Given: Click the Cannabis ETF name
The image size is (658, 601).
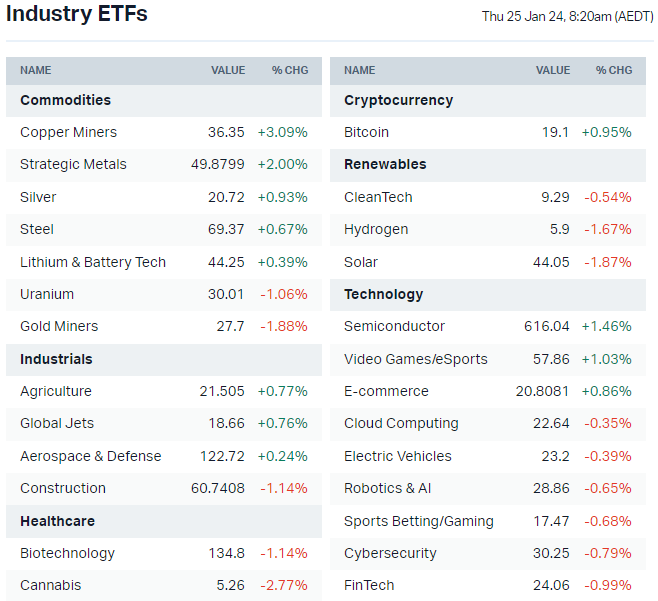Looking at the screenshot, I should [50, 585].
